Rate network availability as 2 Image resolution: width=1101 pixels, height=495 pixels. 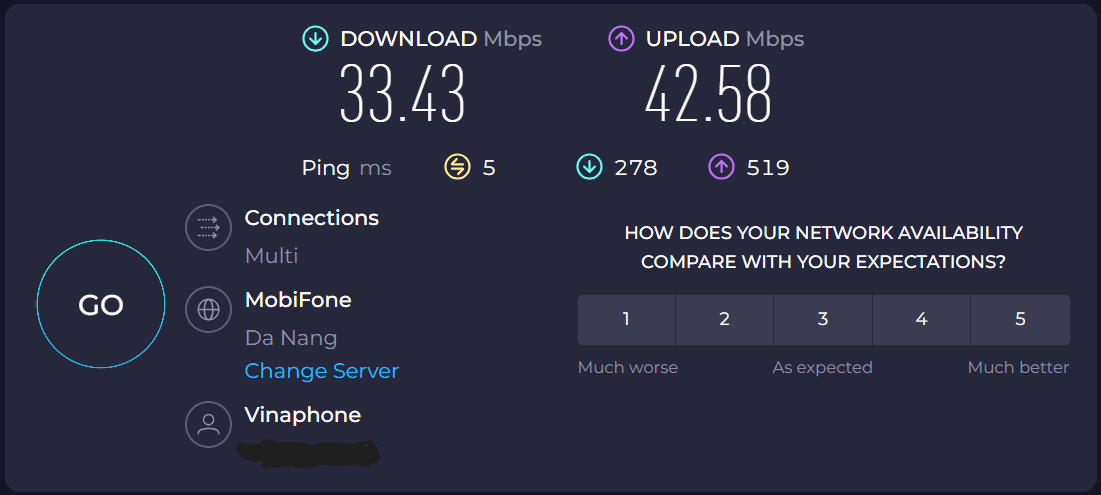click(x=725, y=319)
